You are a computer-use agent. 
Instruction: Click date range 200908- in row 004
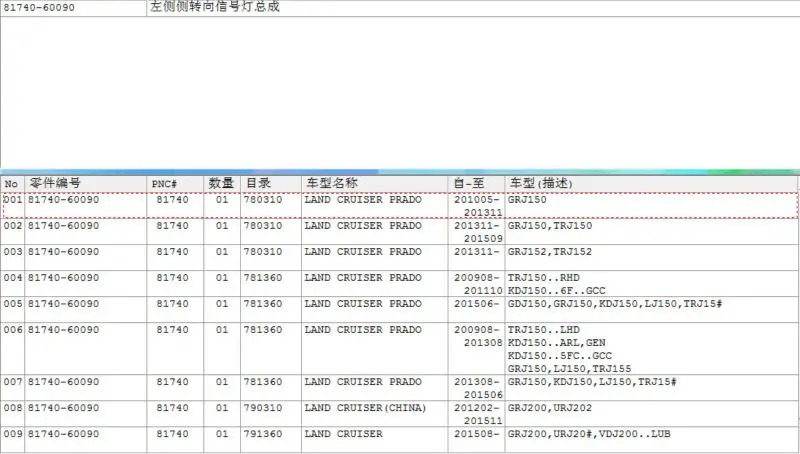pos(477,278)
